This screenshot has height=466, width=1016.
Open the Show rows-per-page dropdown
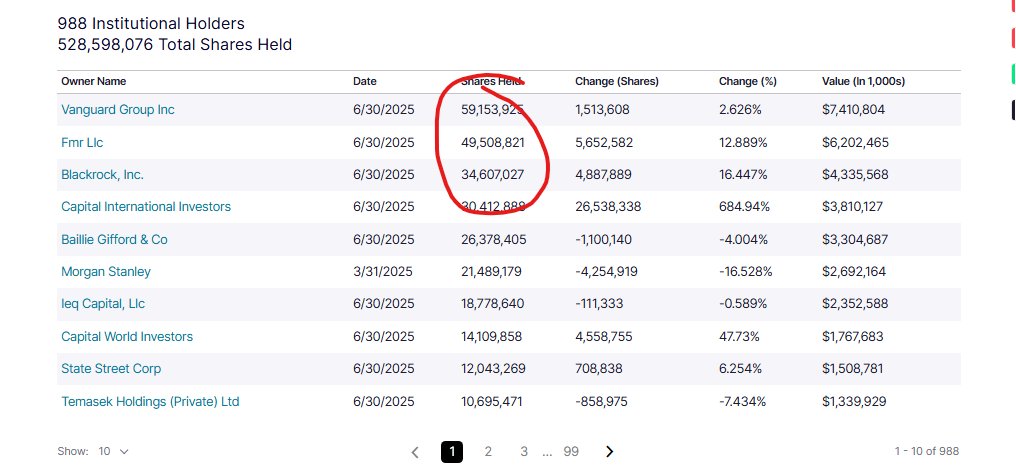pos(113,451)
